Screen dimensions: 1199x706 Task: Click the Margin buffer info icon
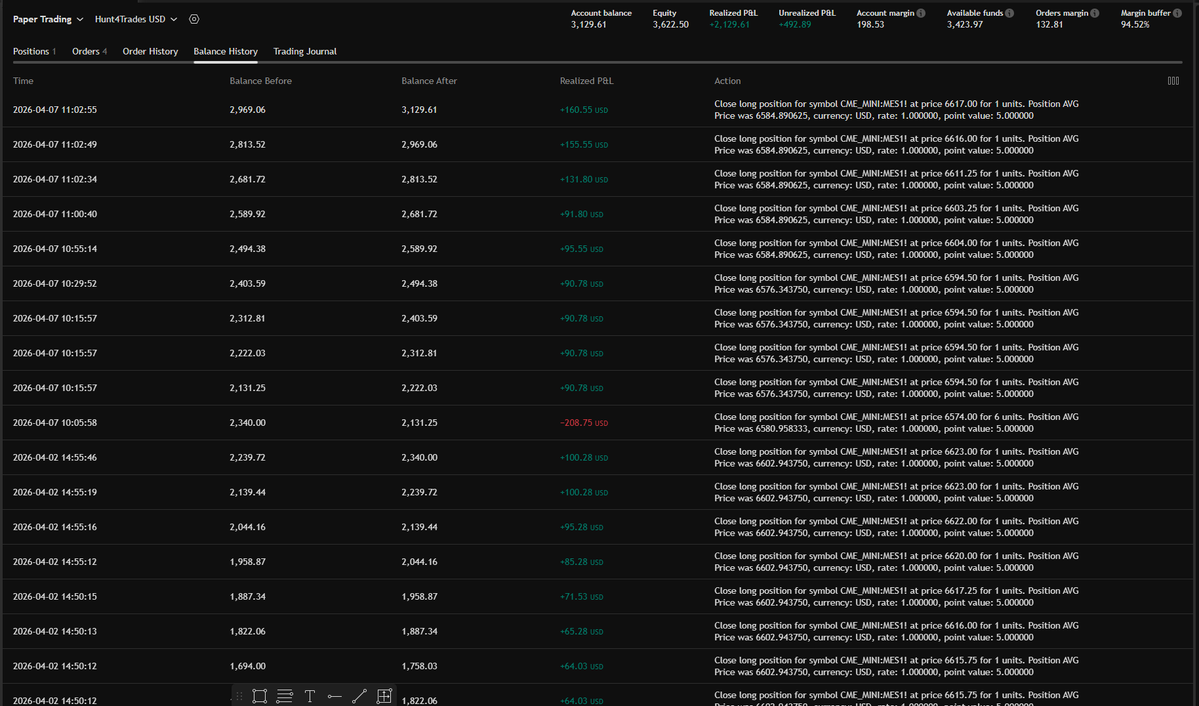click(x=1178, y=13)
